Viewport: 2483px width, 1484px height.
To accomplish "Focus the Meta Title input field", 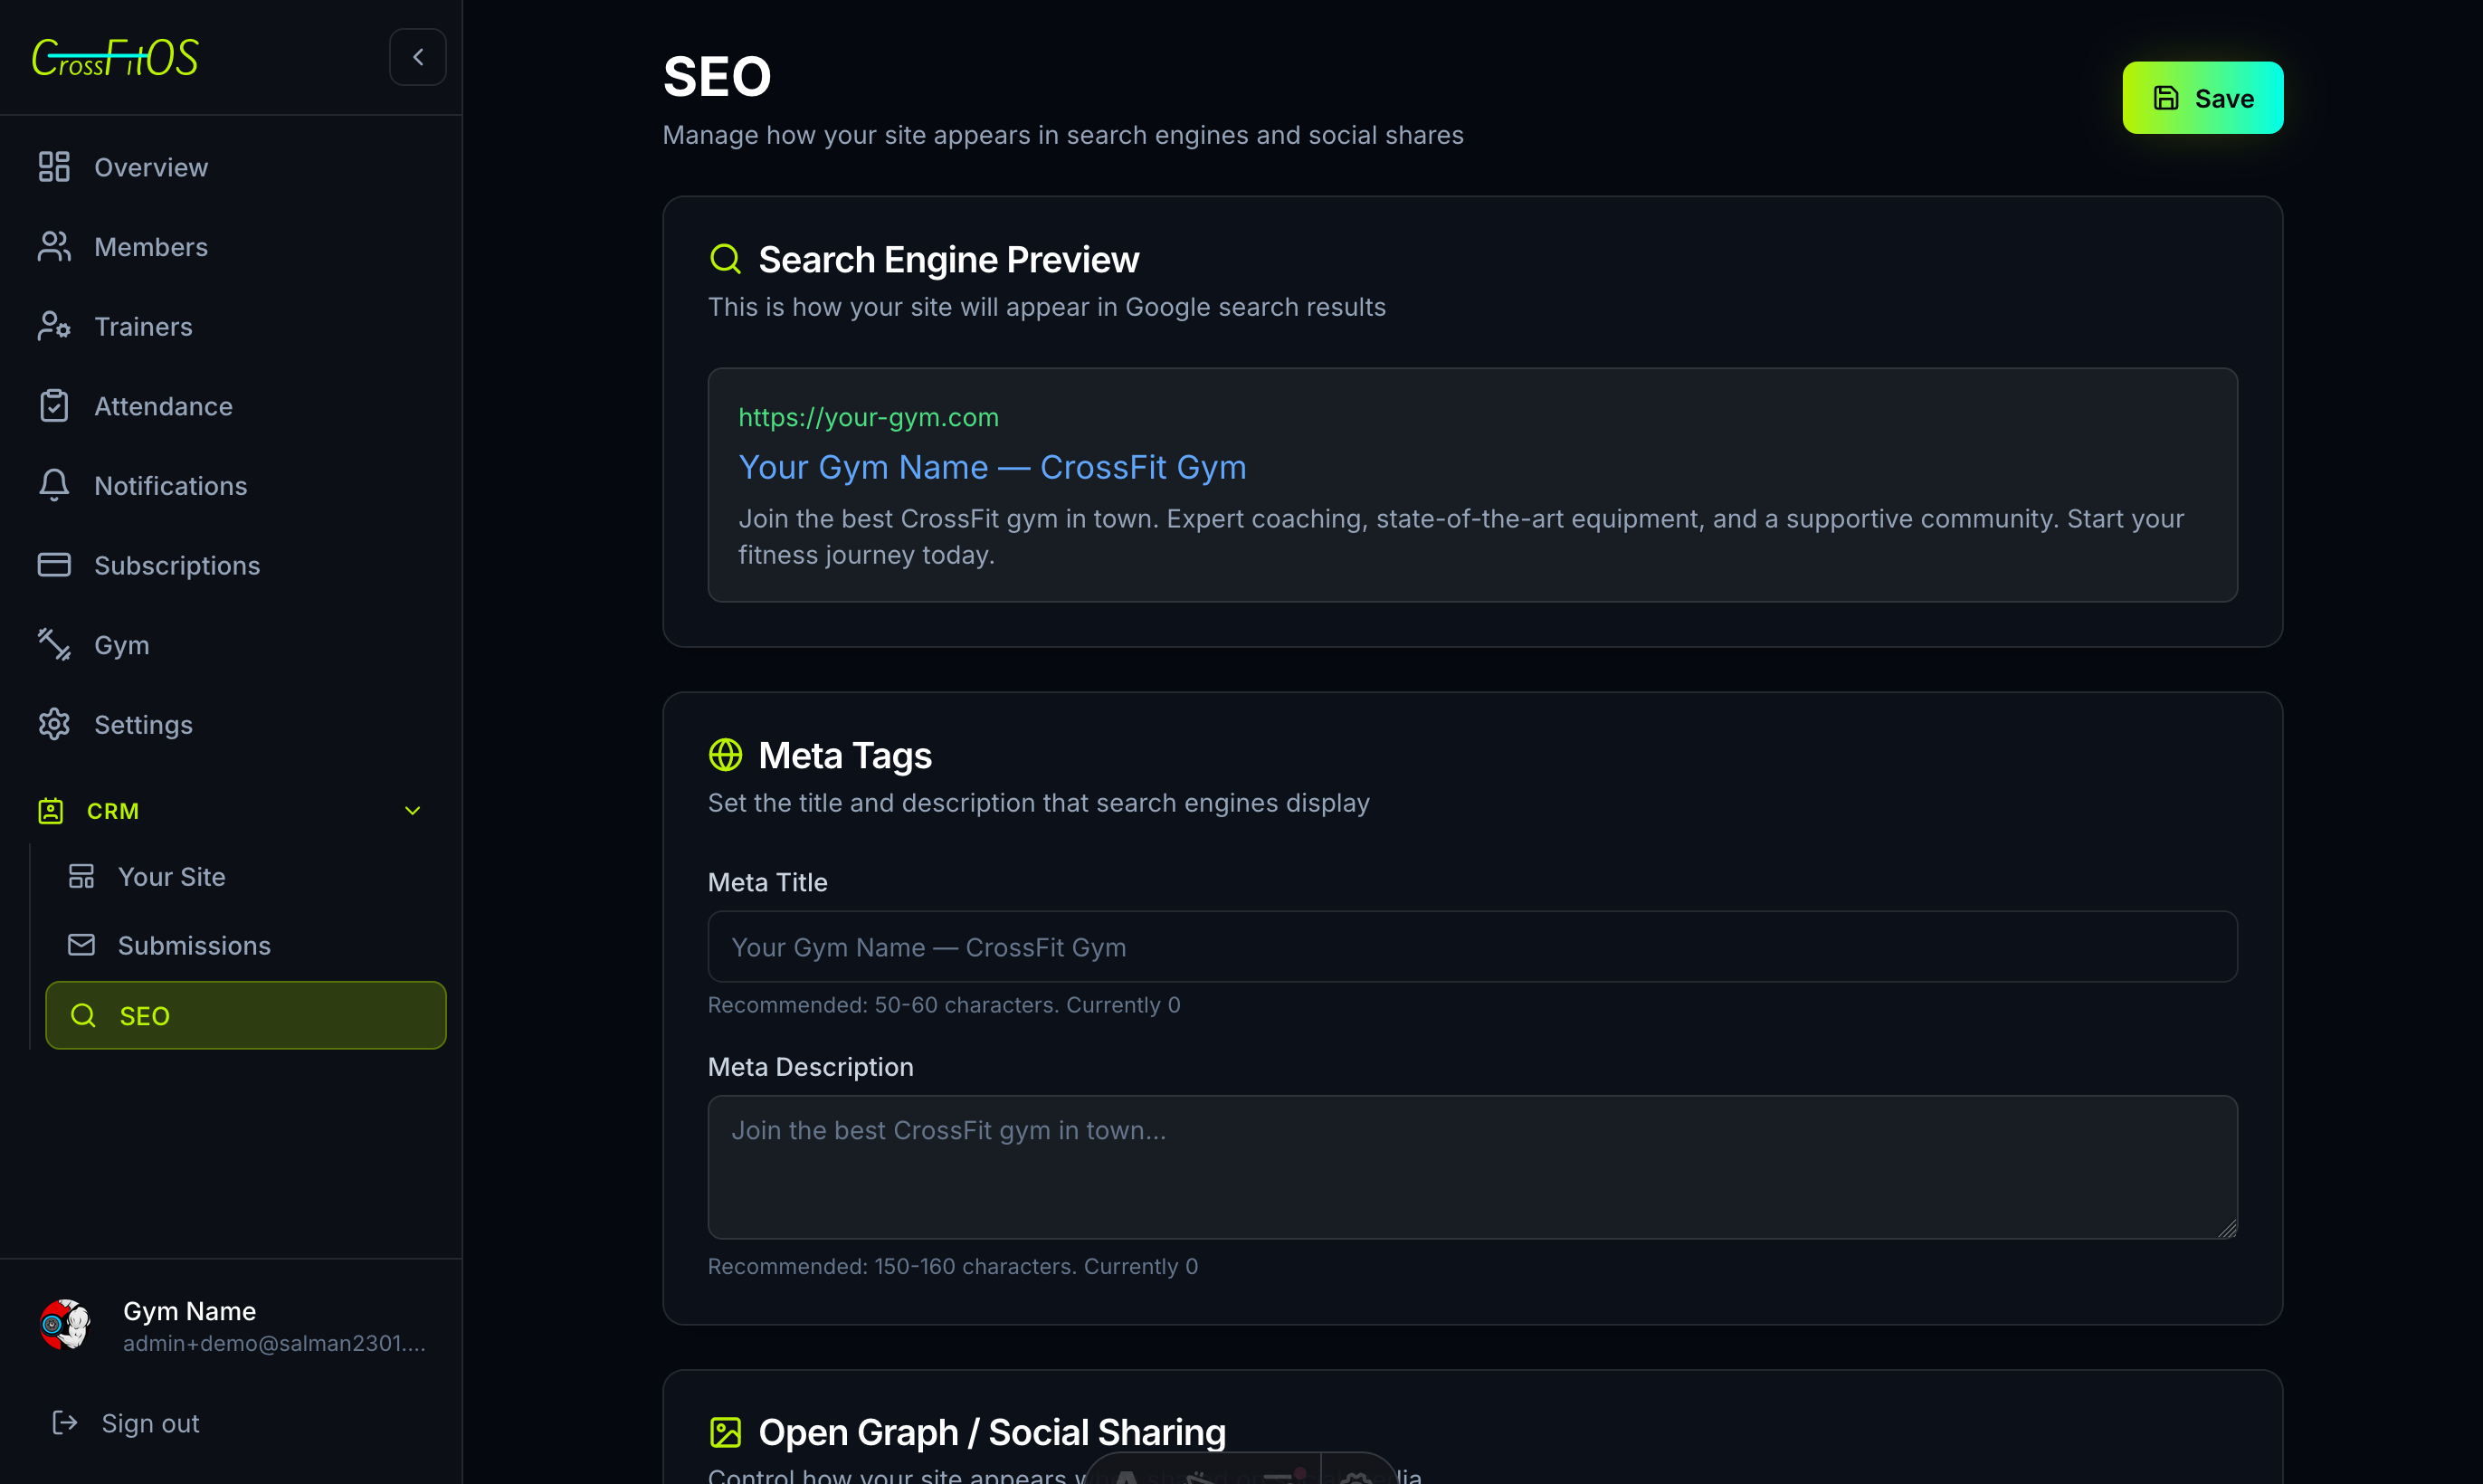I will pyautogui.click(x=1472, y=947).
